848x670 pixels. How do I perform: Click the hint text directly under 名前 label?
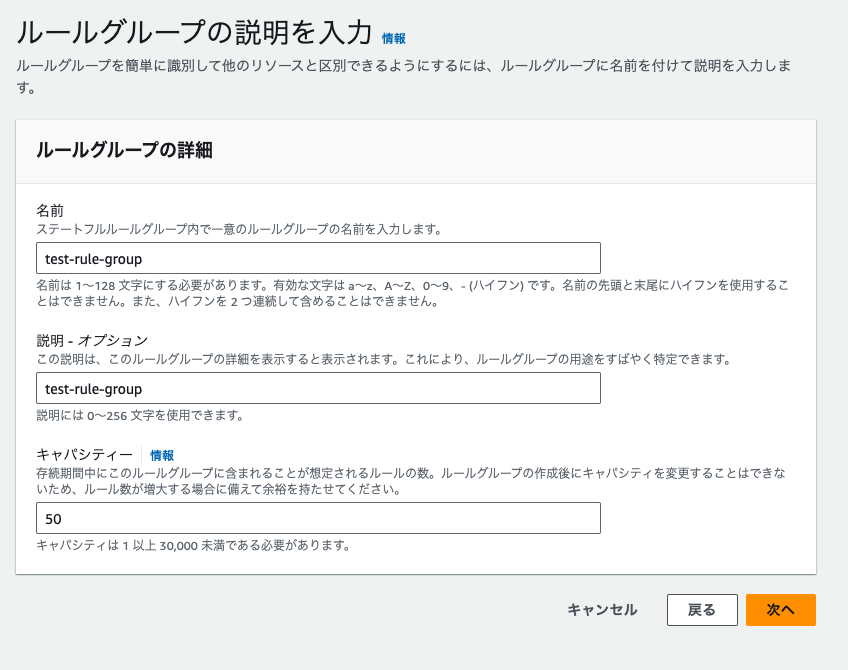[238, 229]
